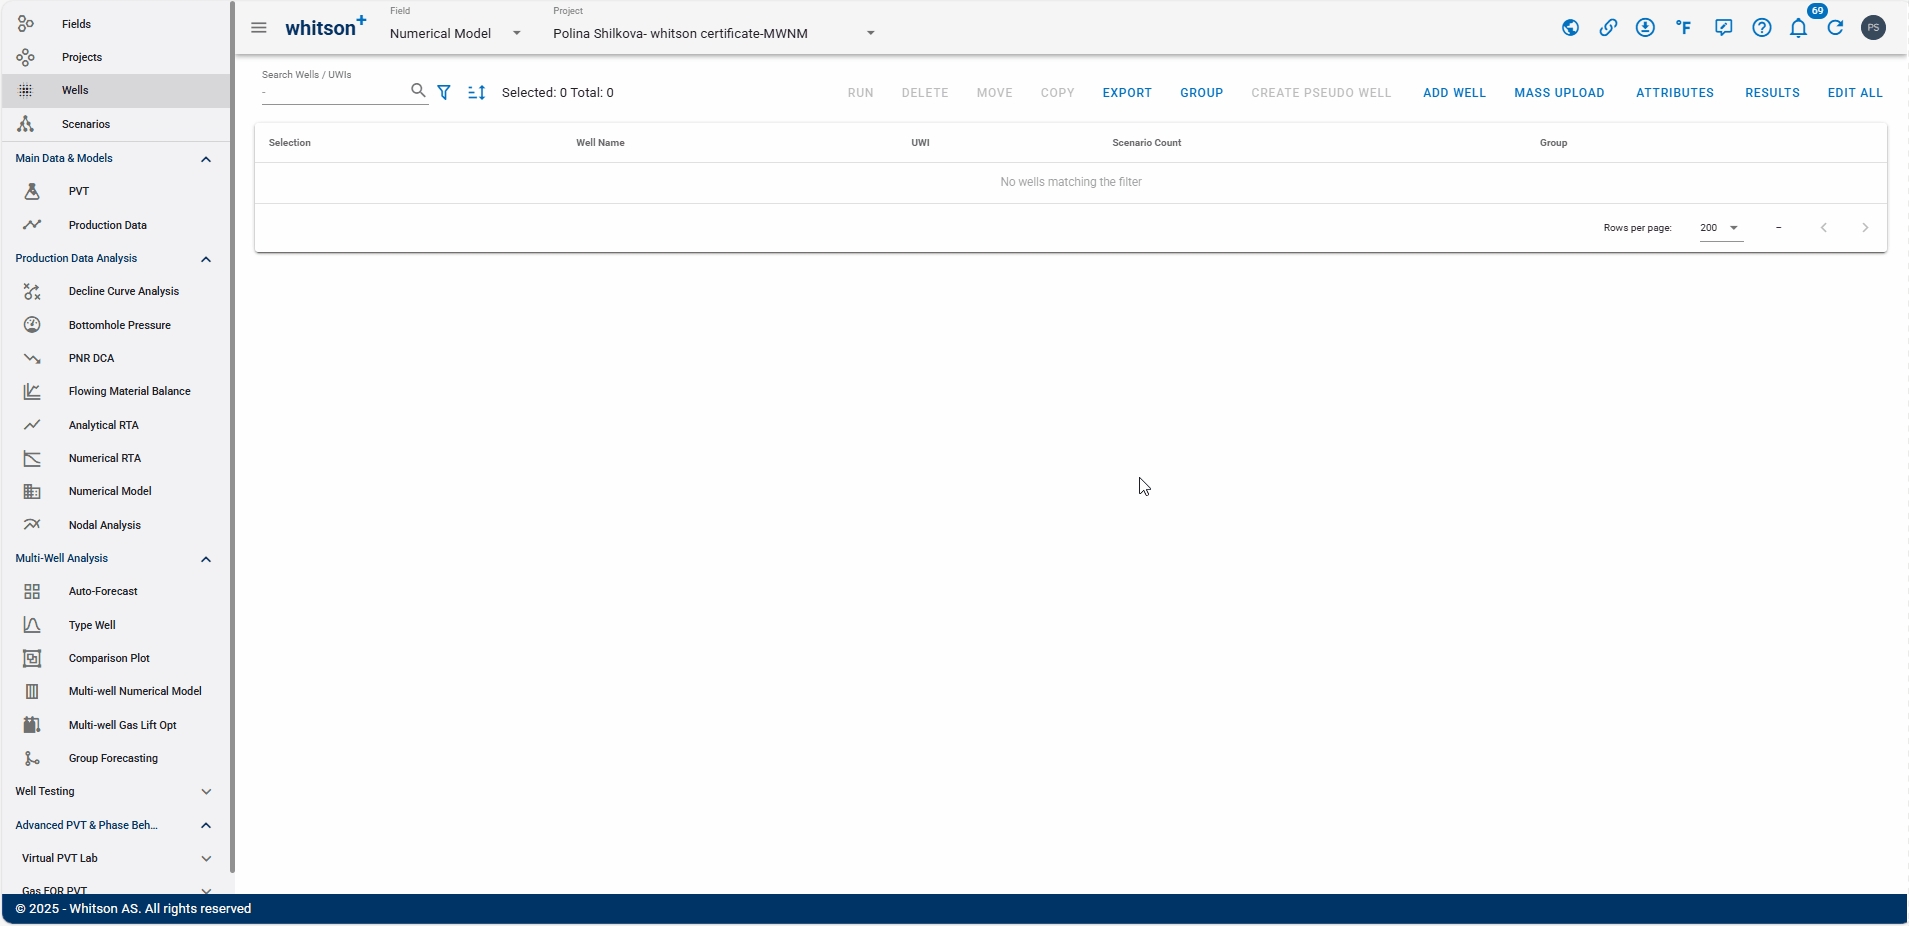Click the link chain icon in top bar
This screenshot has height=926, width=1909.
pyautogui.click(x=1608, y=28)
